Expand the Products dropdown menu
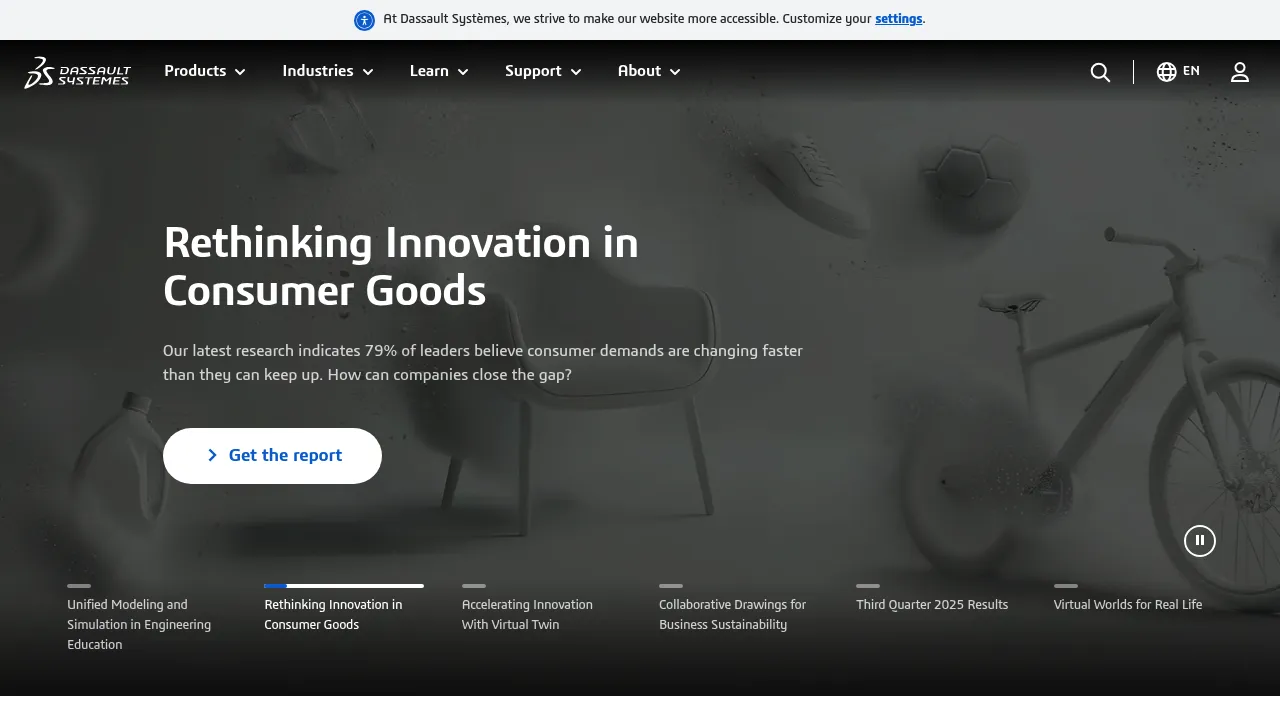 pyautogui.click(x=205, y=71)
